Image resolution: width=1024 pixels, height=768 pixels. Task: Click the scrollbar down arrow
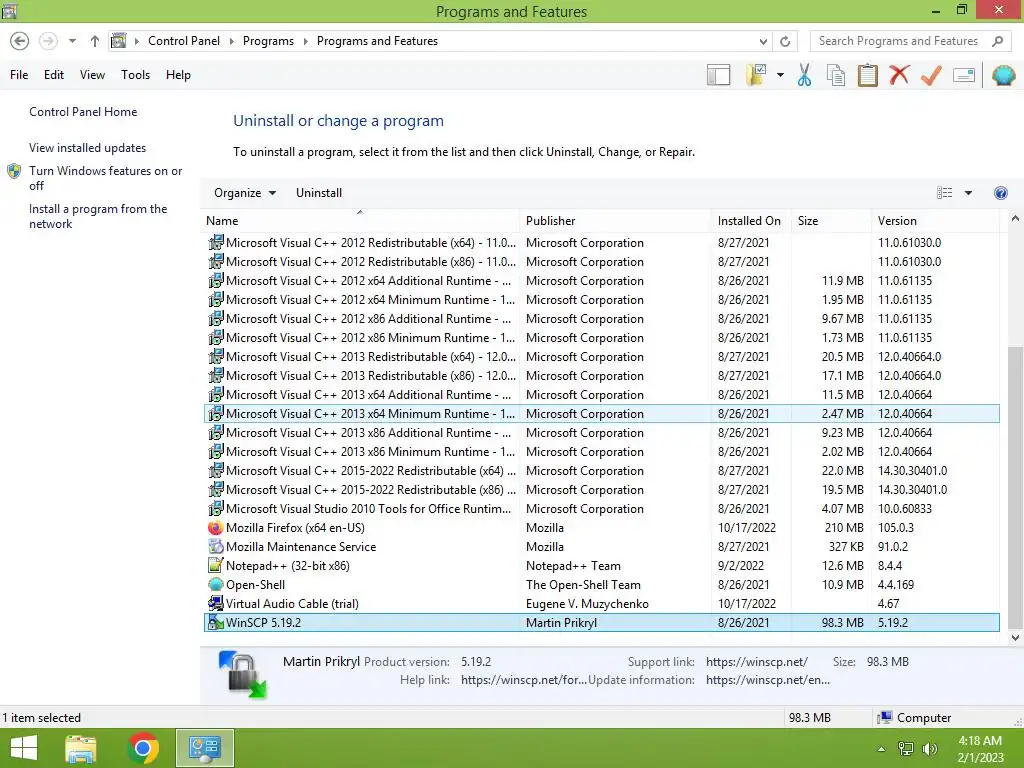click(1015, 638)
